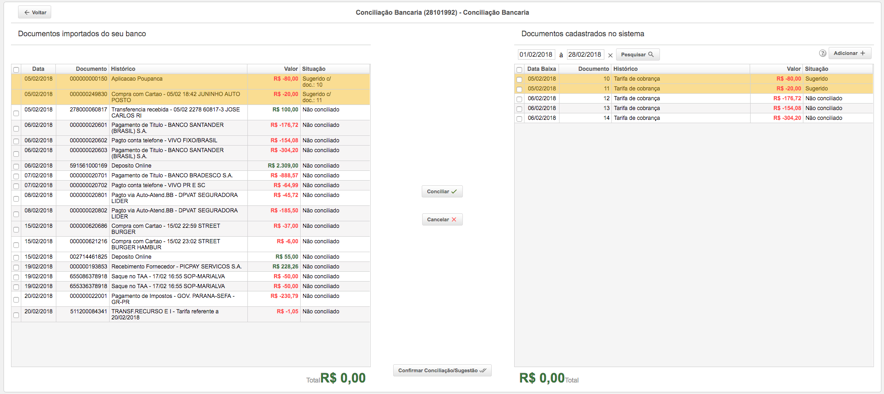
Task: Check system document 10 row checkbox
Action: [519, 79]
